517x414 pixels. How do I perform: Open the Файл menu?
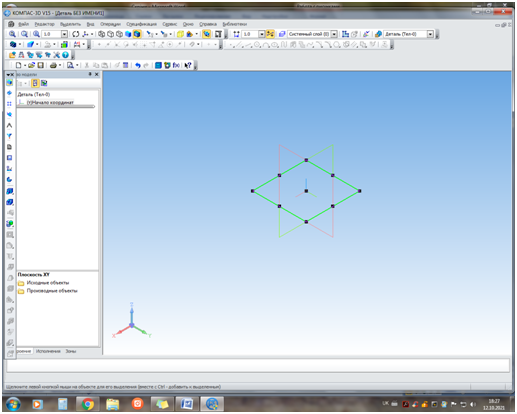coord(23,24)
